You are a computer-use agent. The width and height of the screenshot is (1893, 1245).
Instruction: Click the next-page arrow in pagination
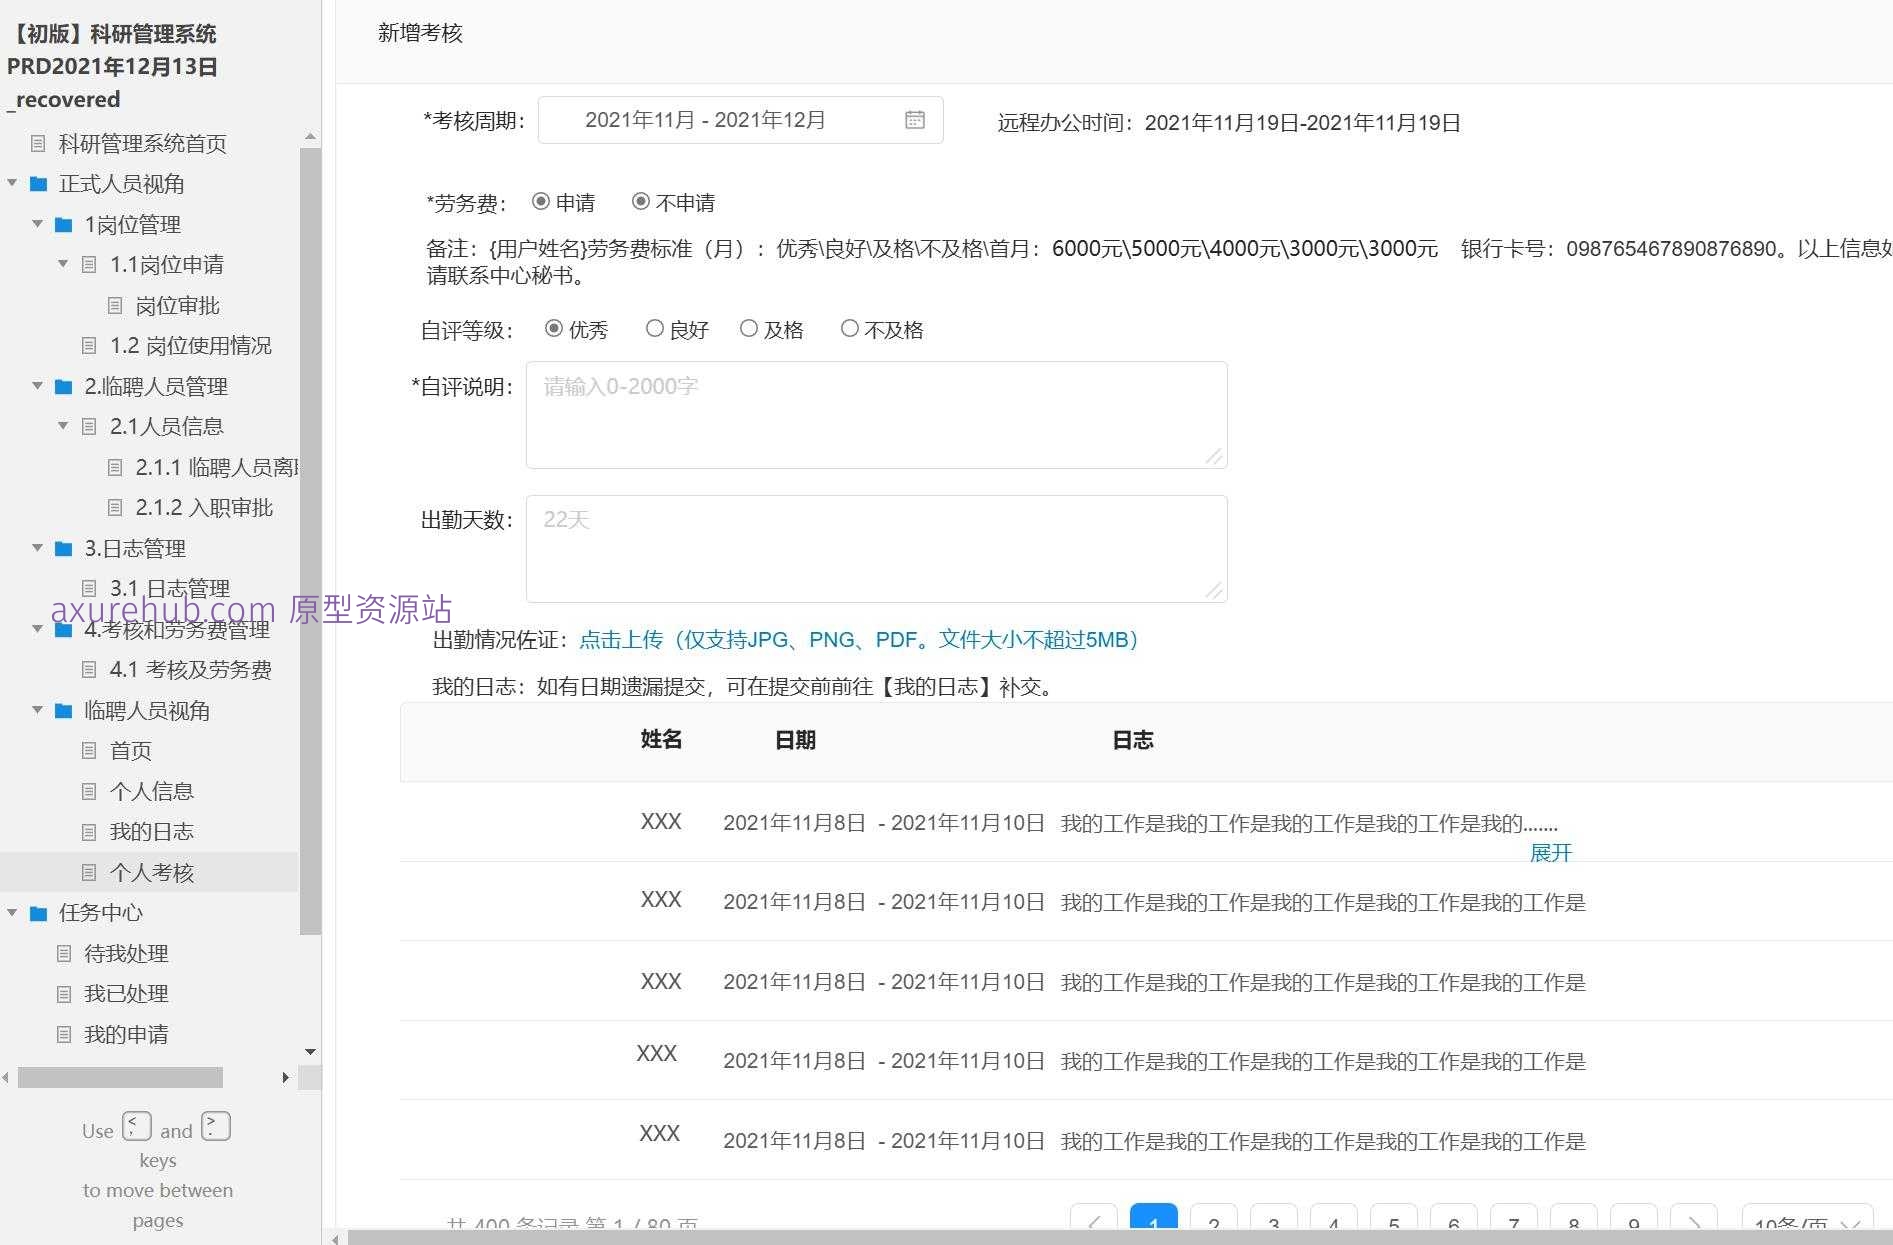tap(1693, 1222)
